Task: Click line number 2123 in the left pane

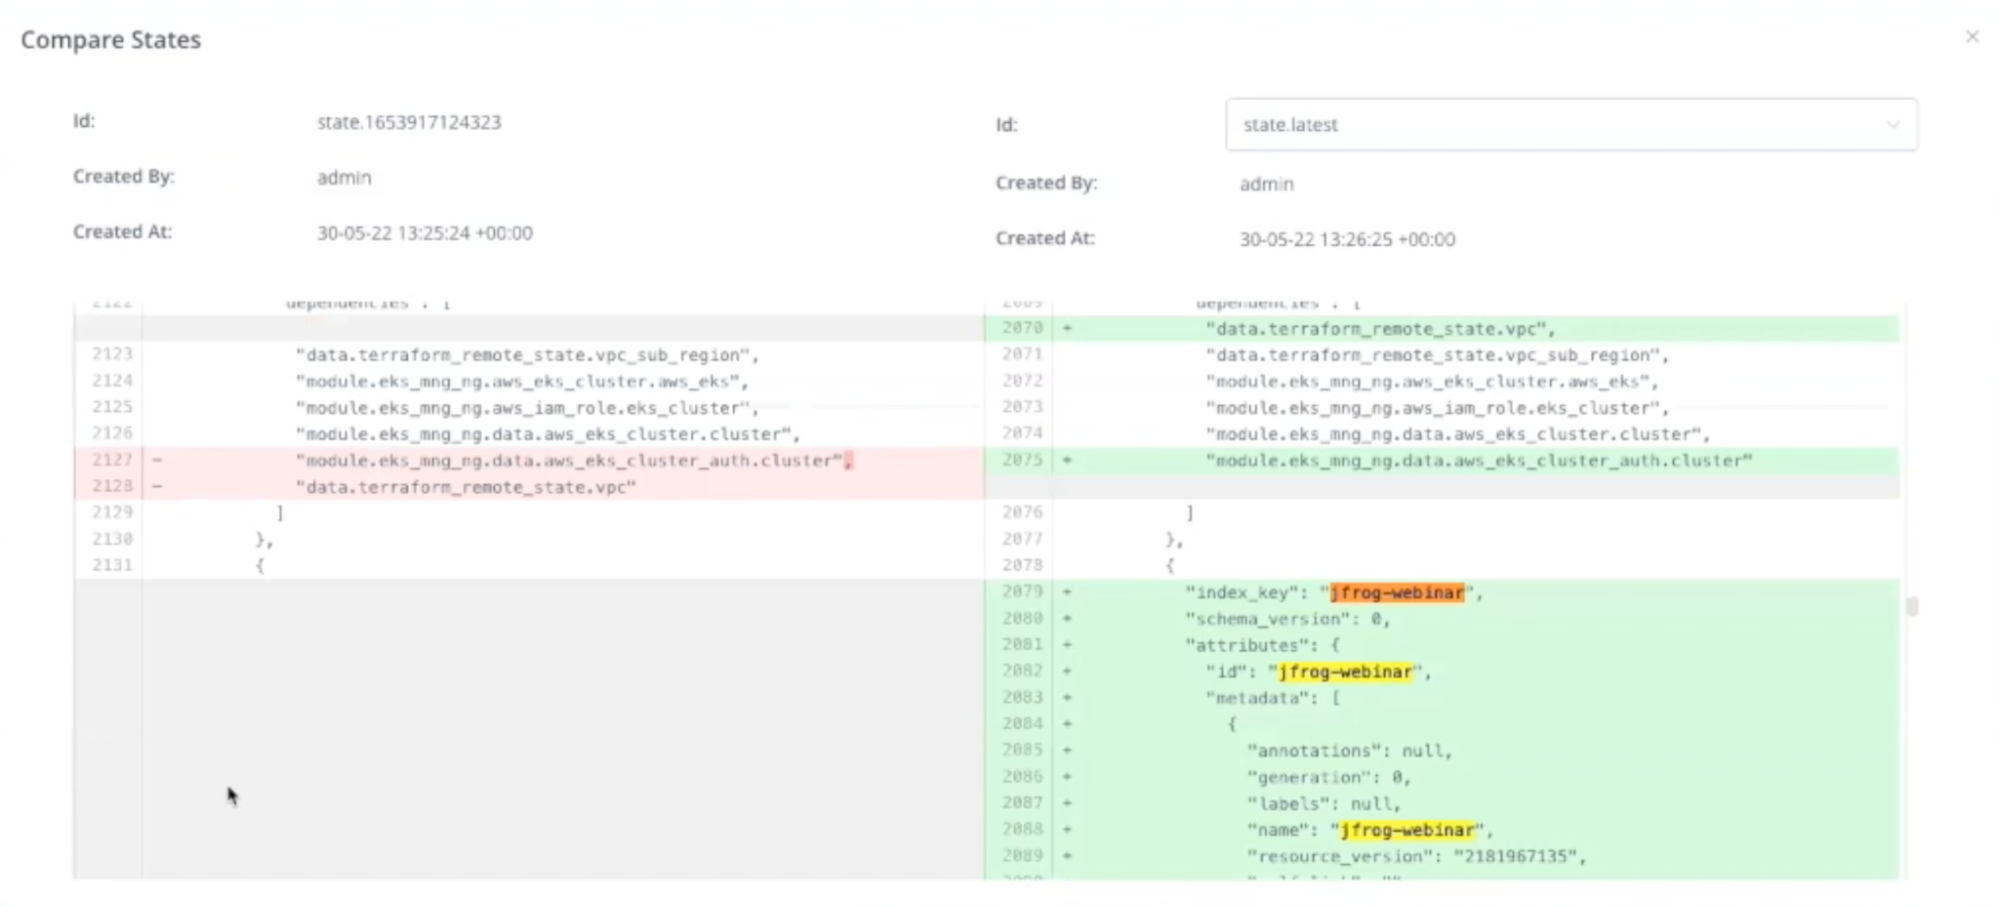Action: [112, 354]
